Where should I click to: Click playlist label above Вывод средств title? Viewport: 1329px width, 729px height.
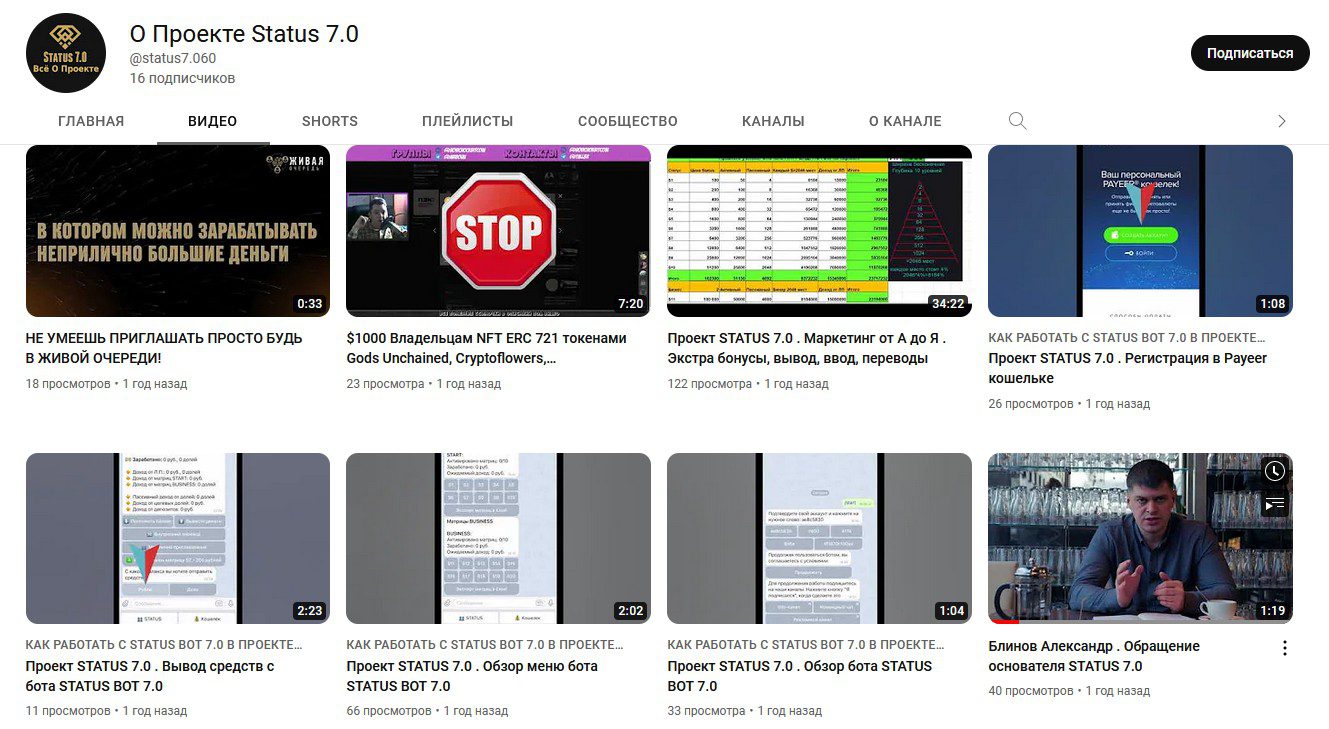click(164, 646)
